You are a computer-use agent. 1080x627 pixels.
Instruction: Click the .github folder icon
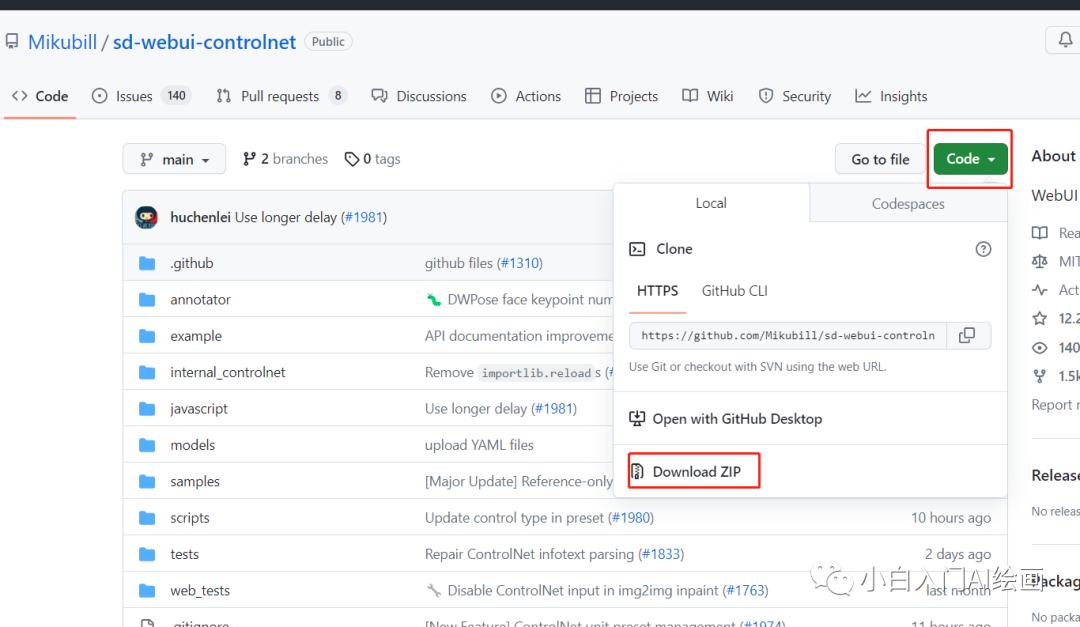pos(147,263)
